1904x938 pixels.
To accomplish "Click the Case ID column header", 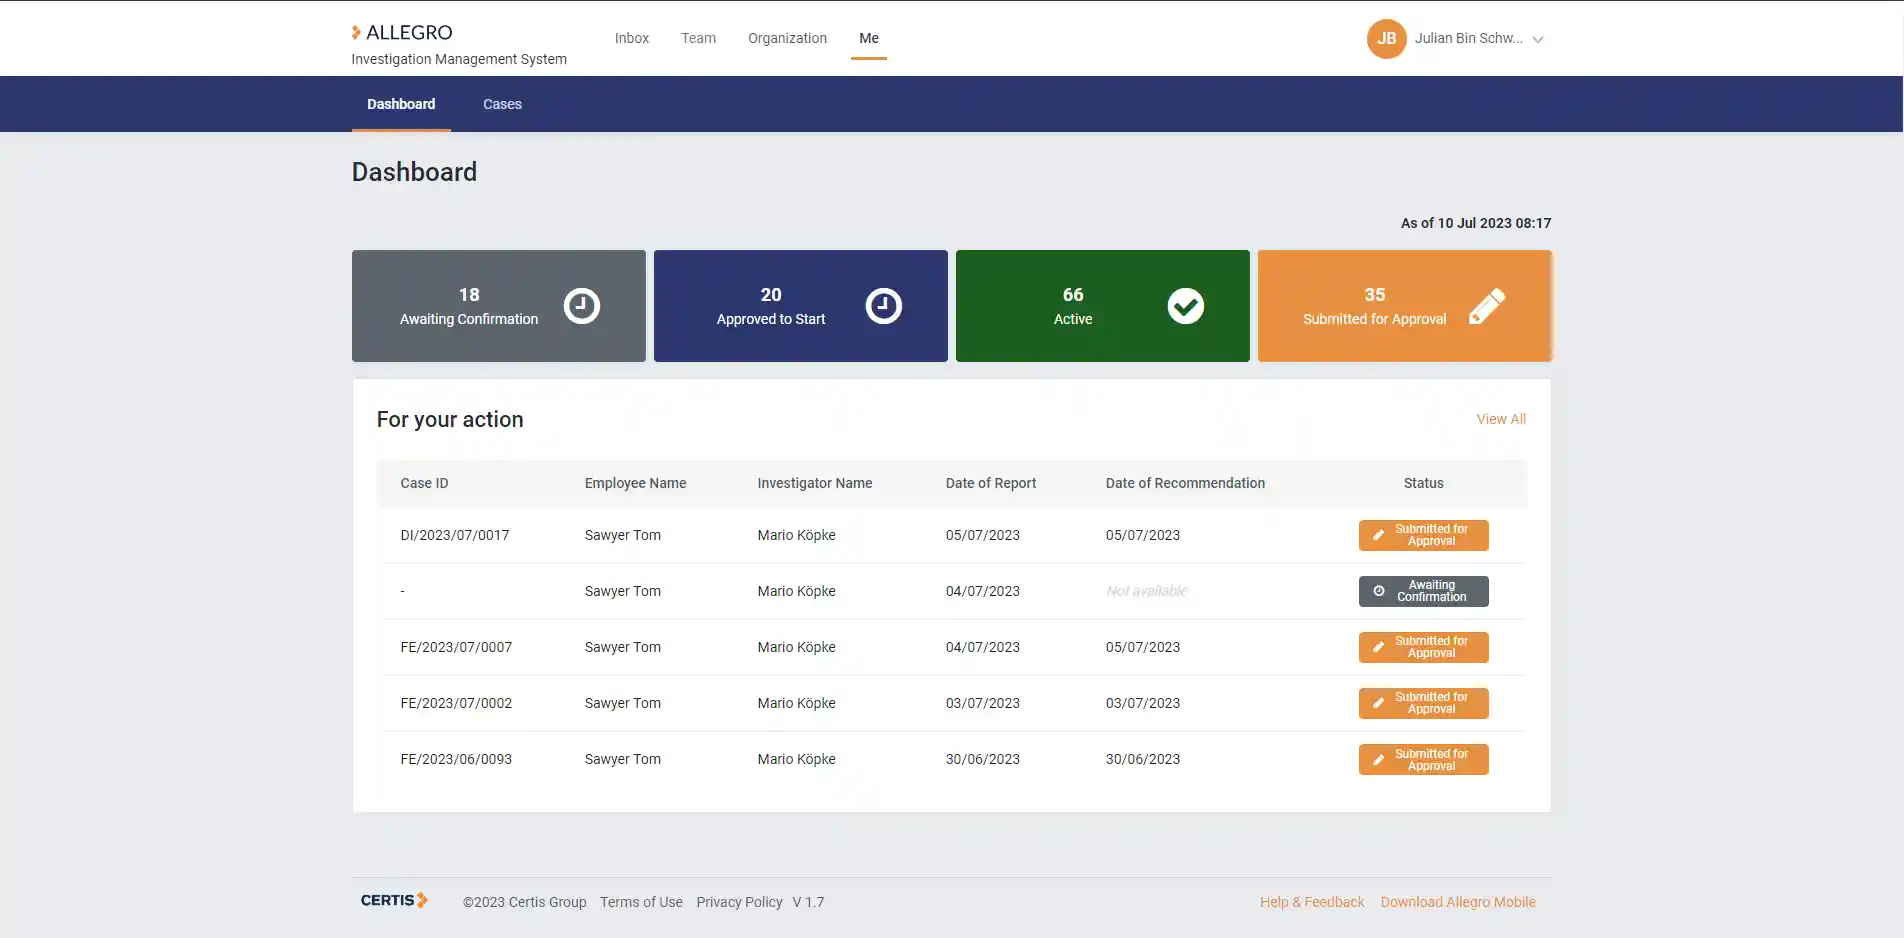I will tap(424, 483).
